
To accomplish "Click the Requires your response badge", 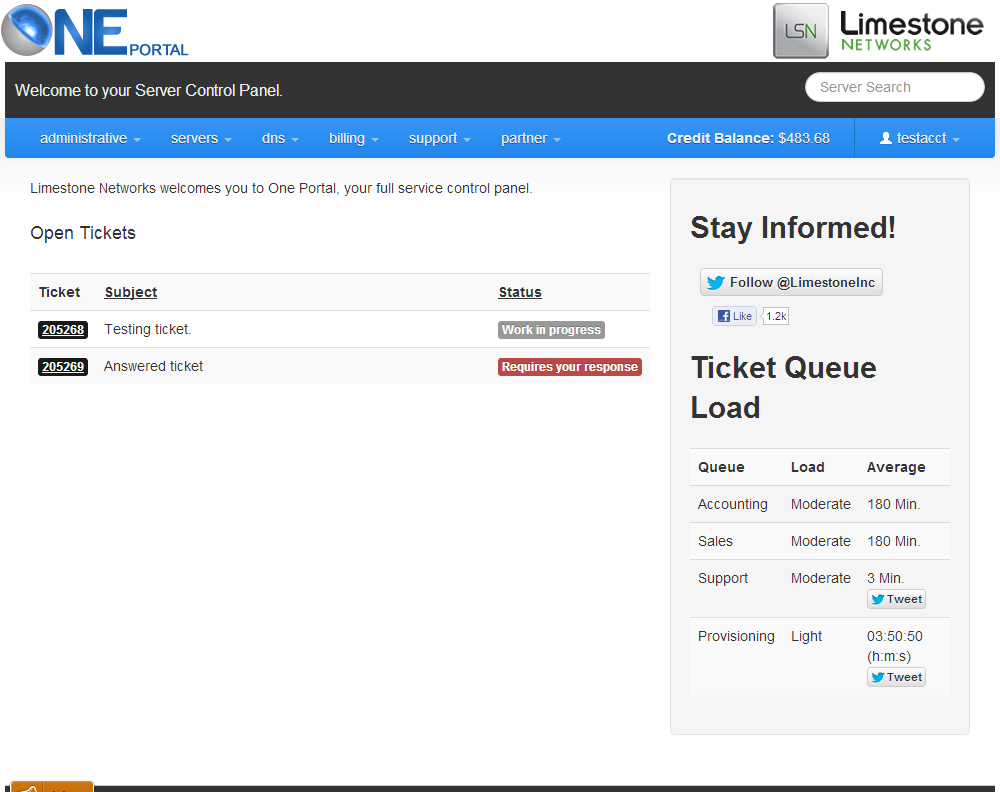I will tap(570, 367).
